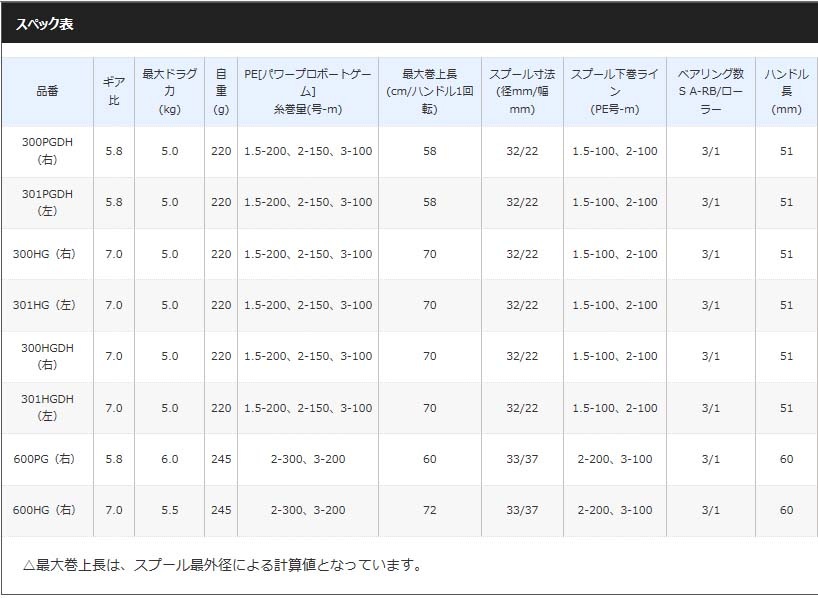This screenshot has height=598, width=818.
Task: Click the 最大ドラグ力 column header
Action: click(x=169, y=91)
